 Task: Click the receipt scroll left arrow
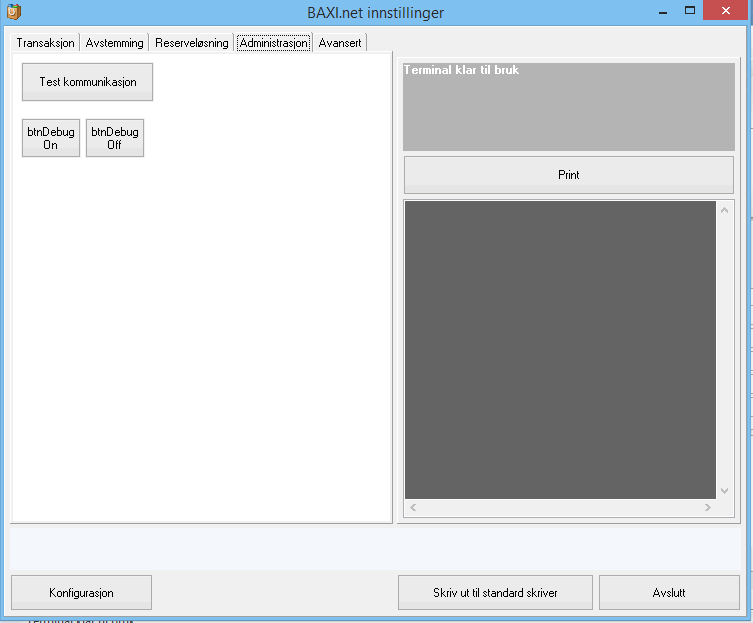click(413, 507)
